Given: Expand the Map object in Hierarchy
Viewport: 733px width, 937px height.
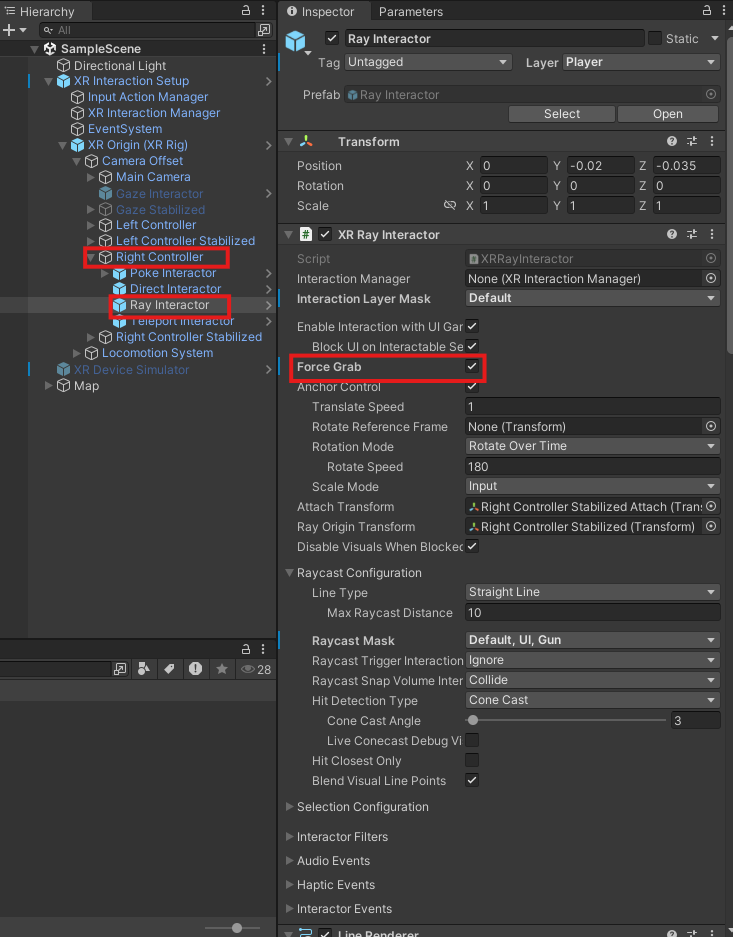Looking at the screenshot, I should click(x=49, y=386).
